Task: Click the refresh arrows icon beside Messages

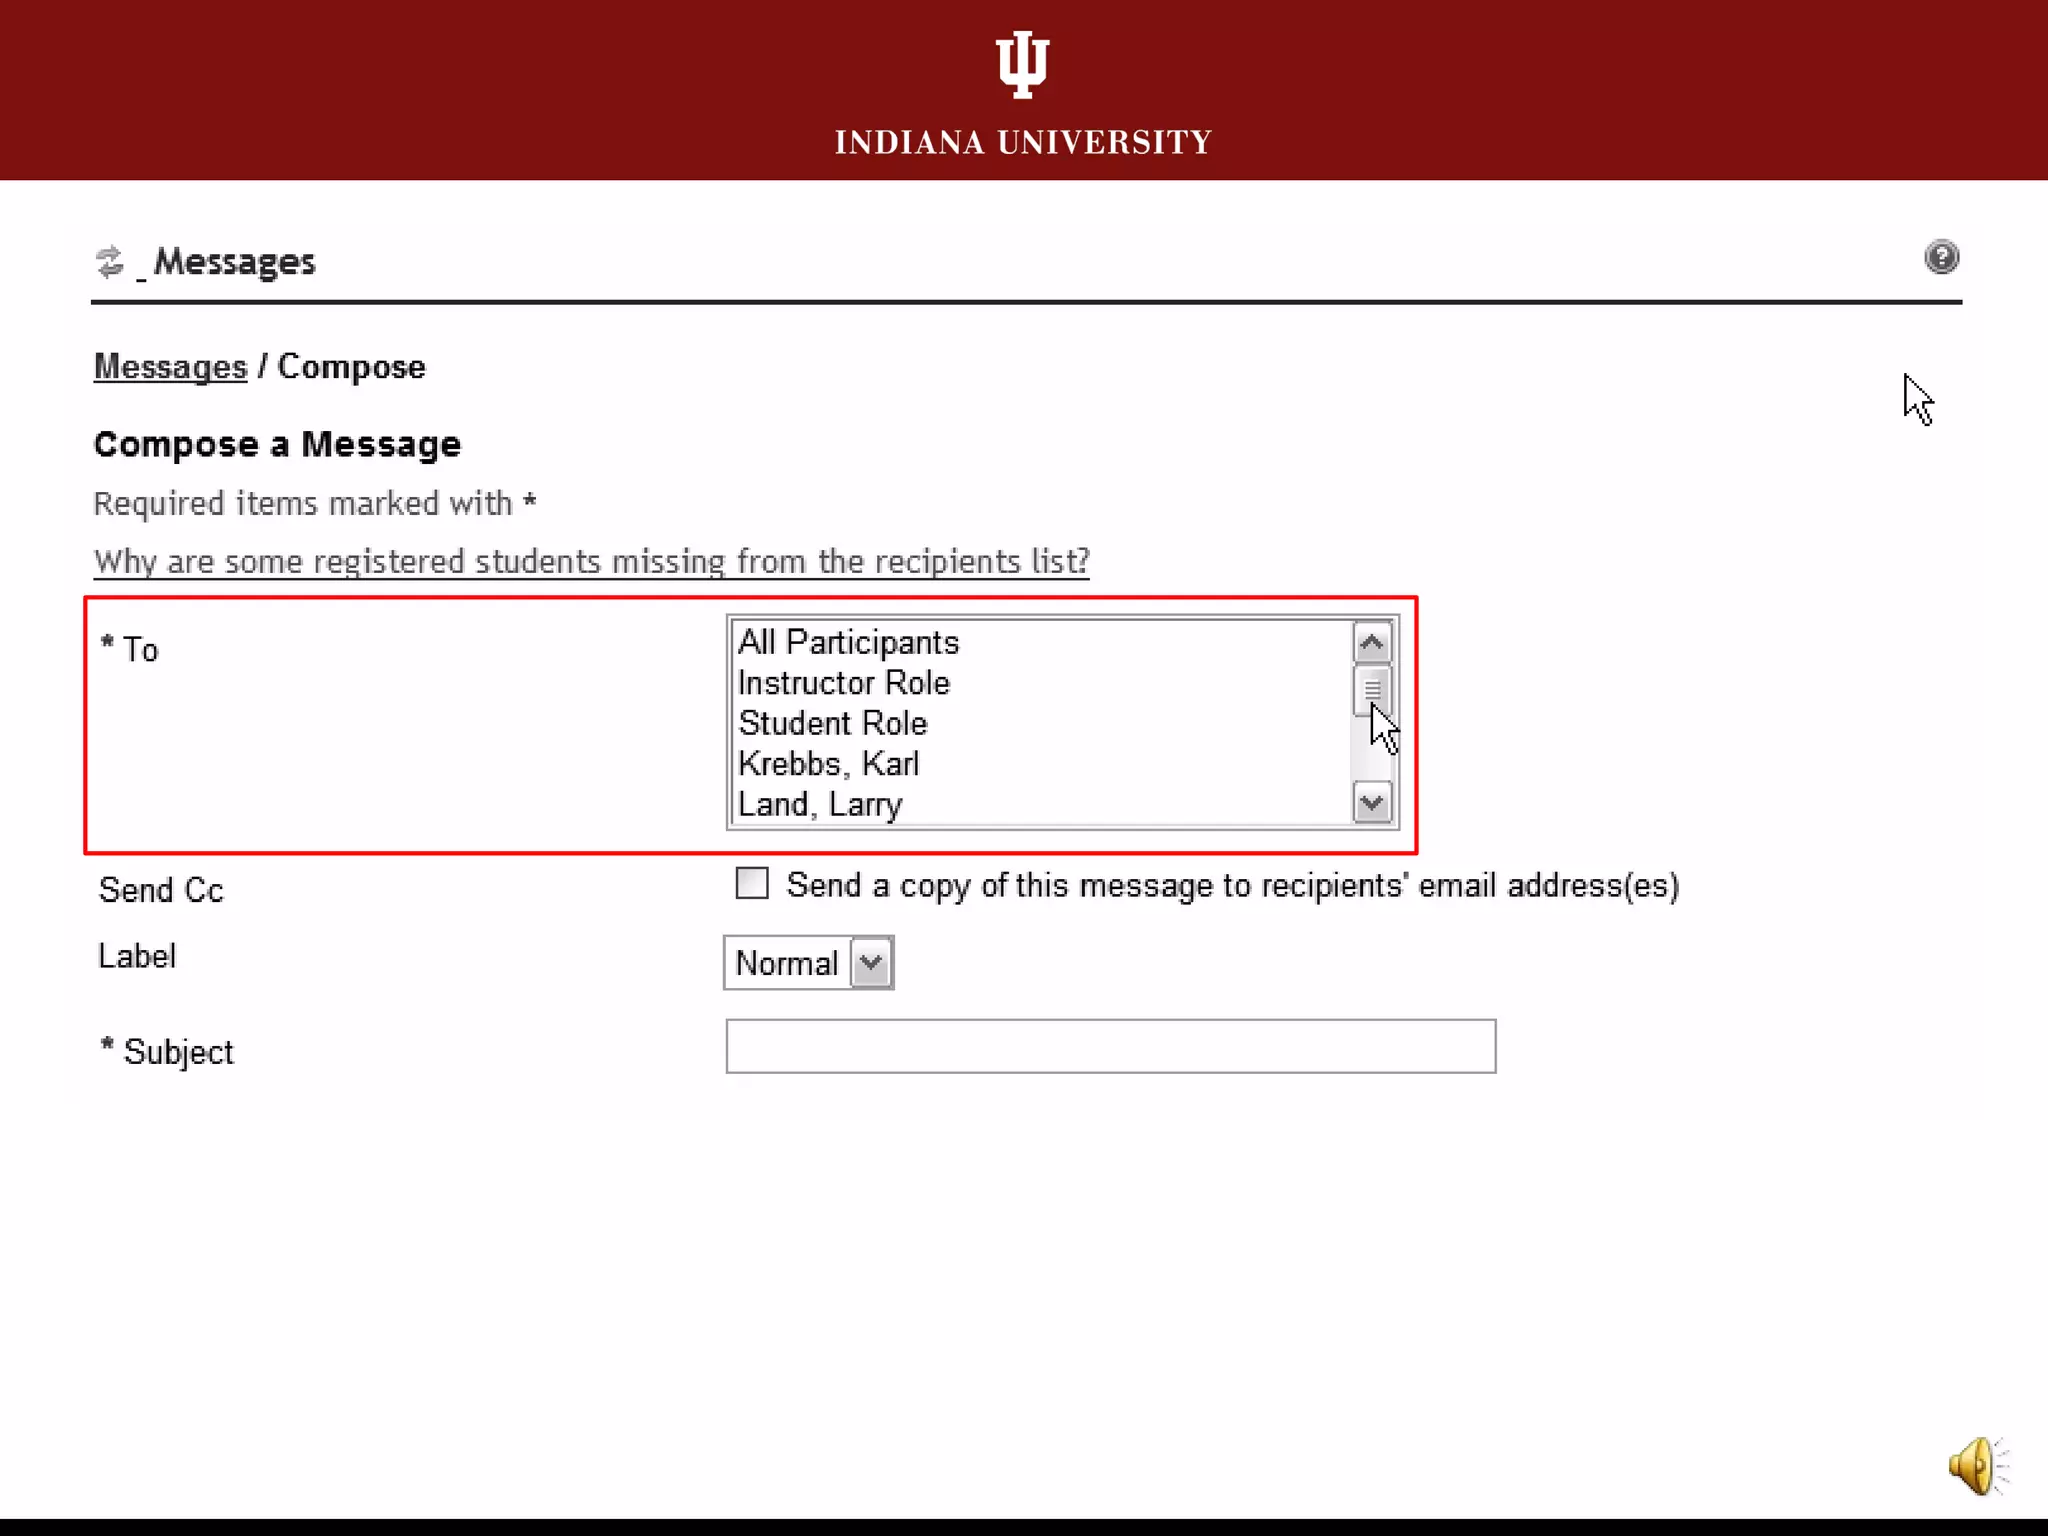Action: [109, 262]
